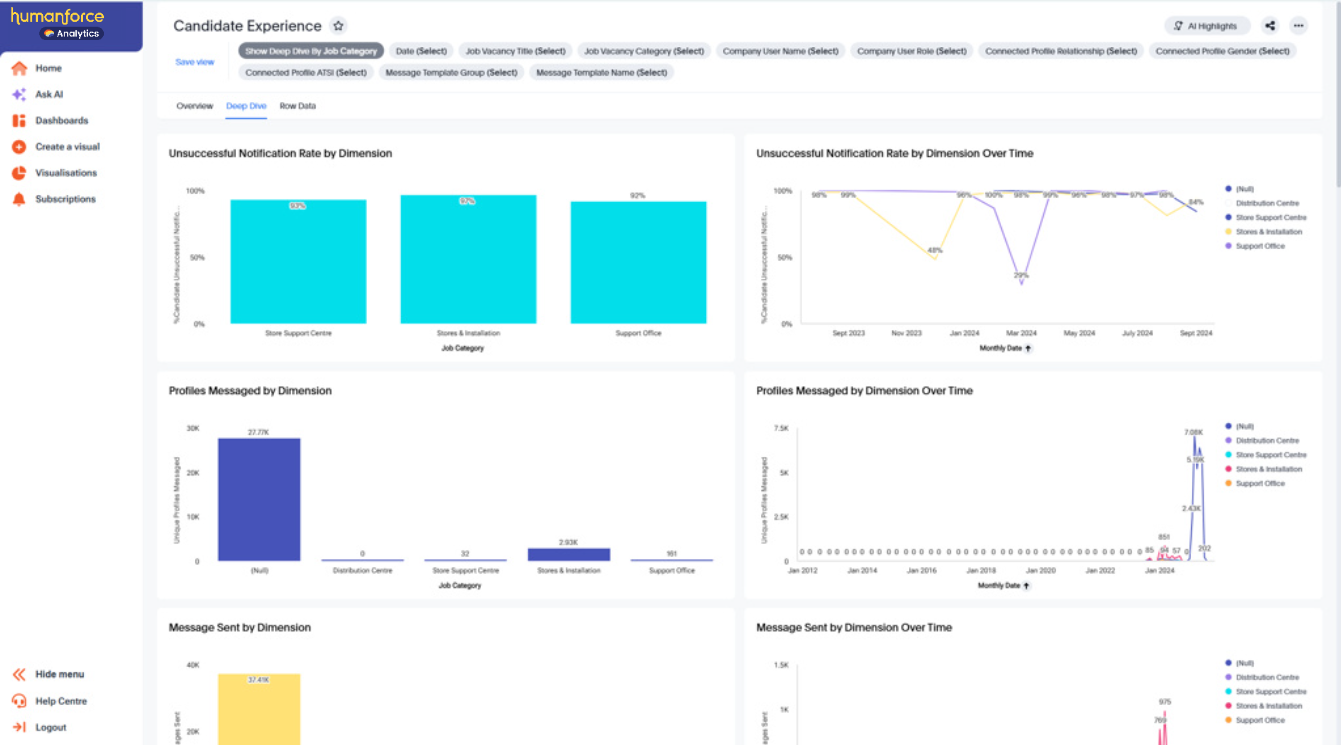Click the Create a visual plus icon
The height and width of the screenshot is (745, 1341).
coord(19,147)
